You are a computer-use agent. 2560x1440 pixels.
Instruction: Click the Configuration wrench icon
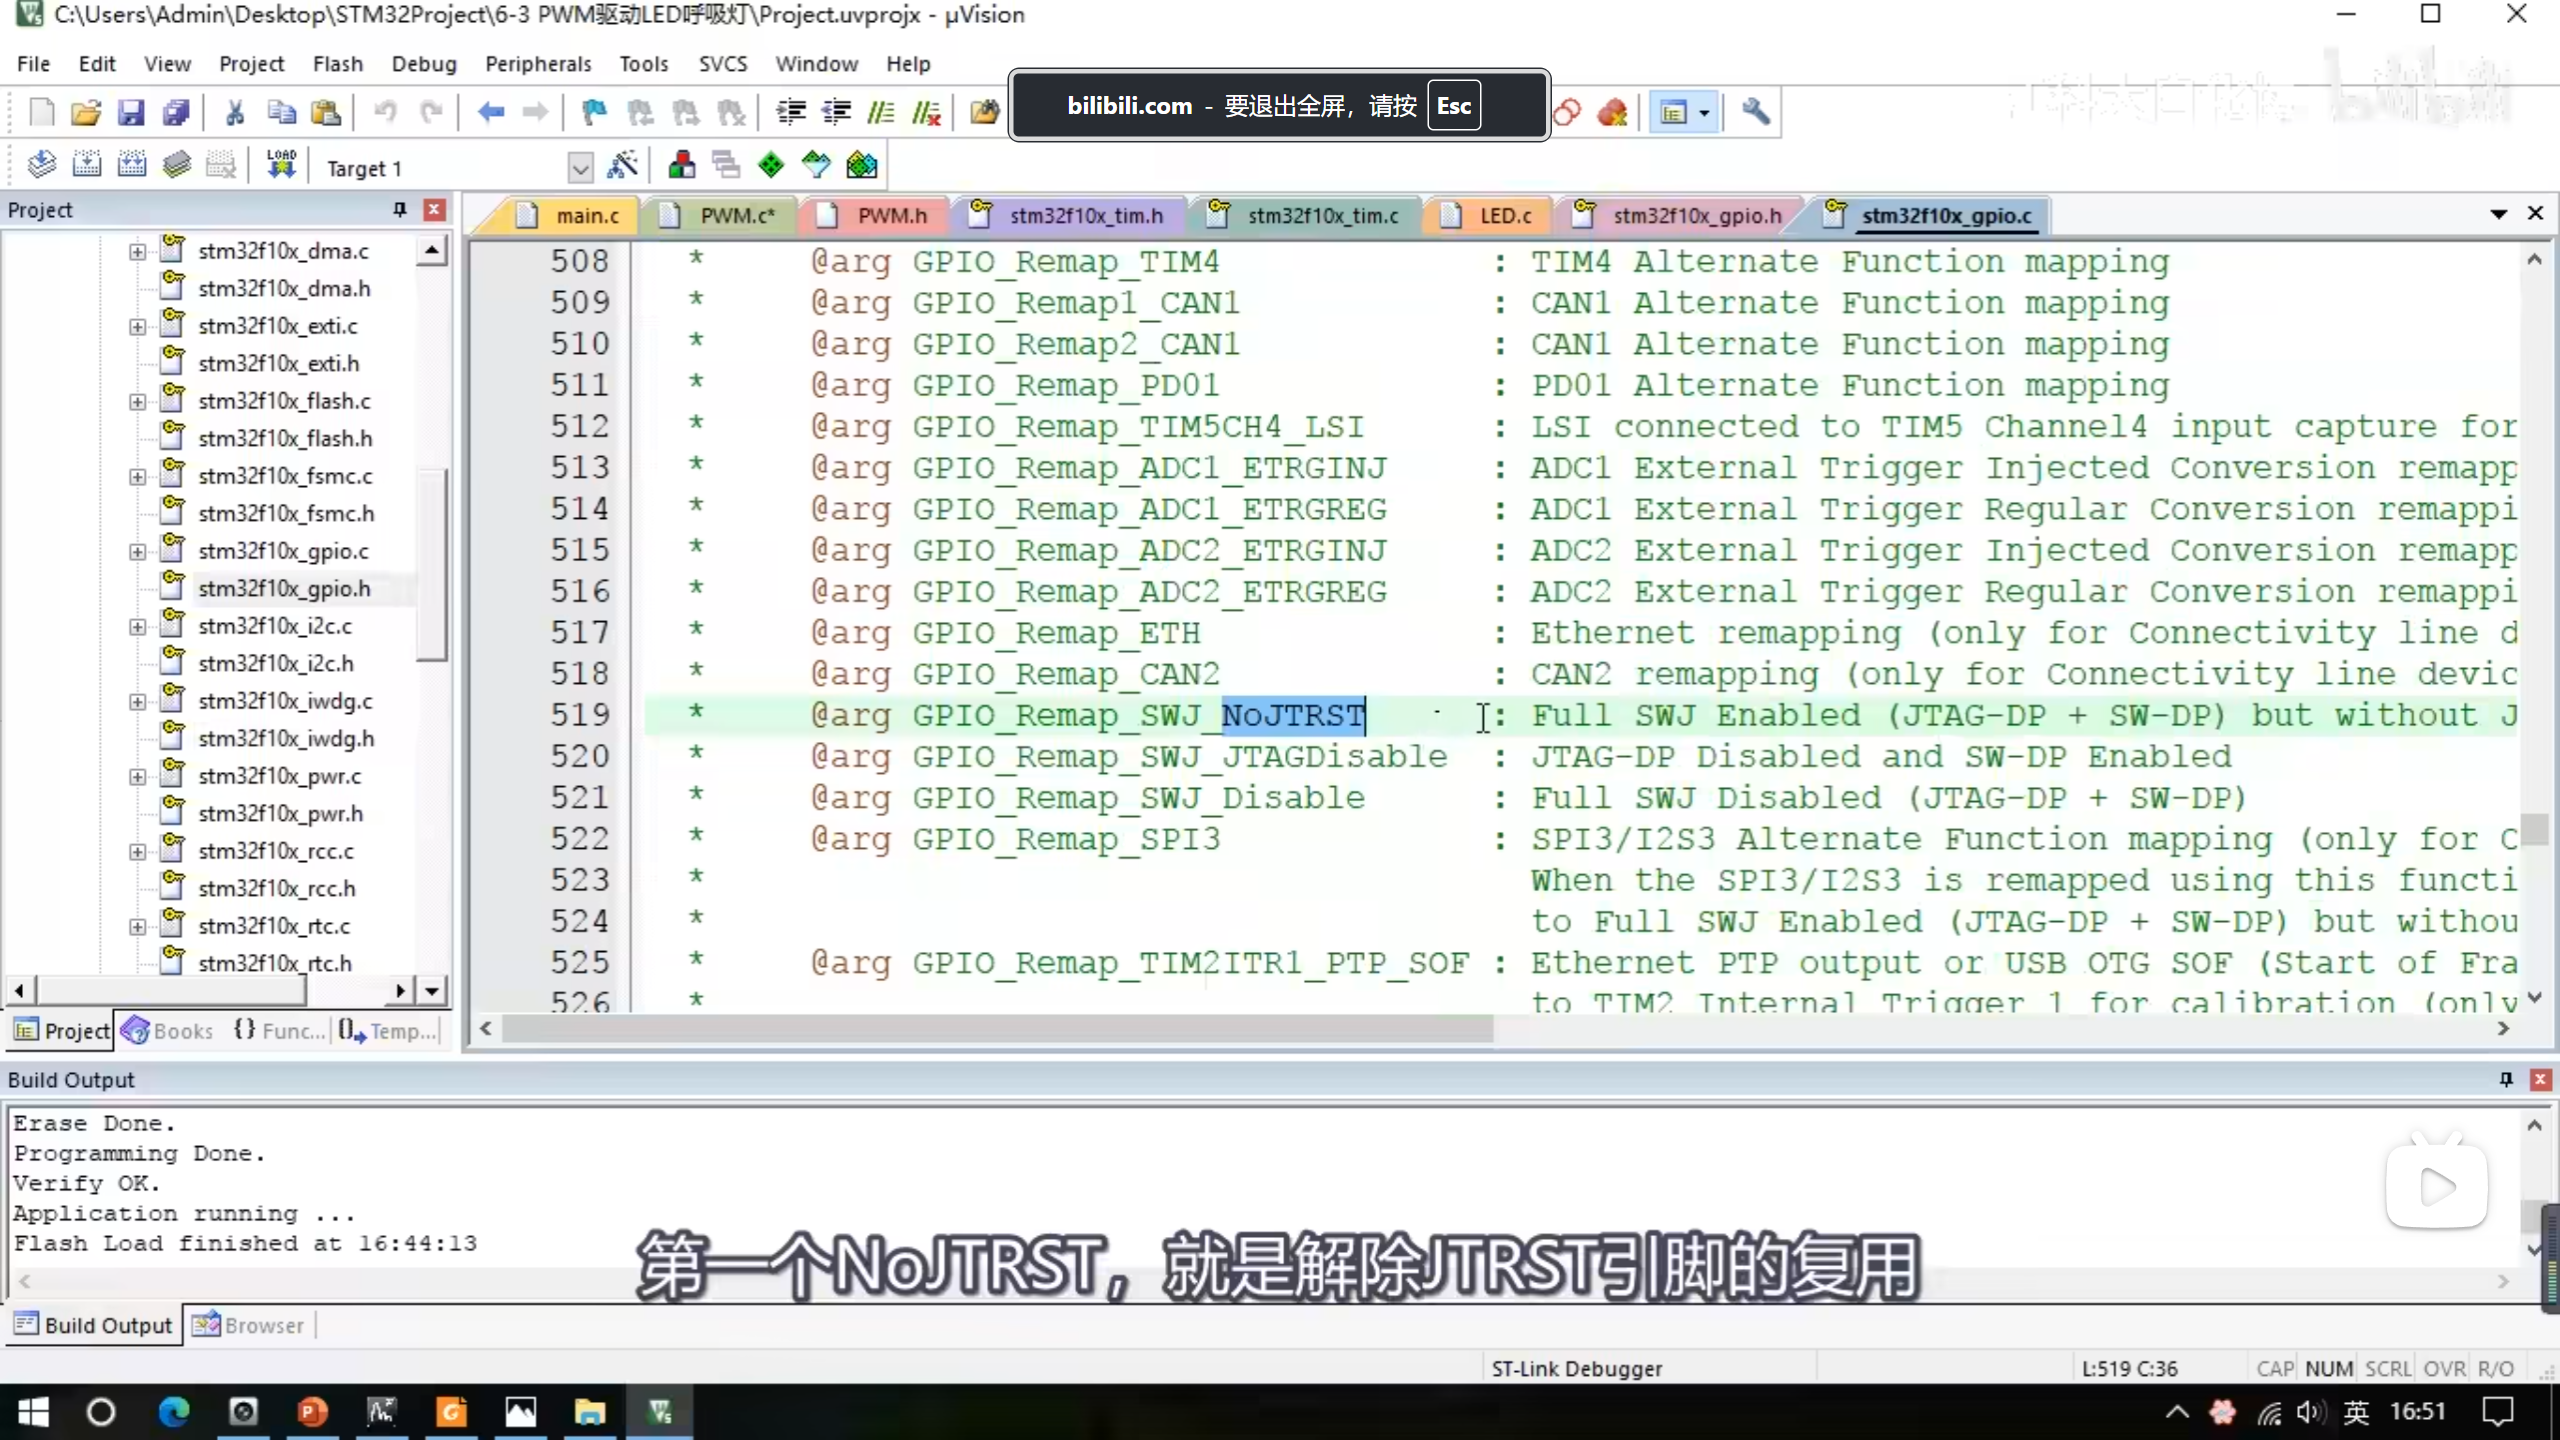1755,112
